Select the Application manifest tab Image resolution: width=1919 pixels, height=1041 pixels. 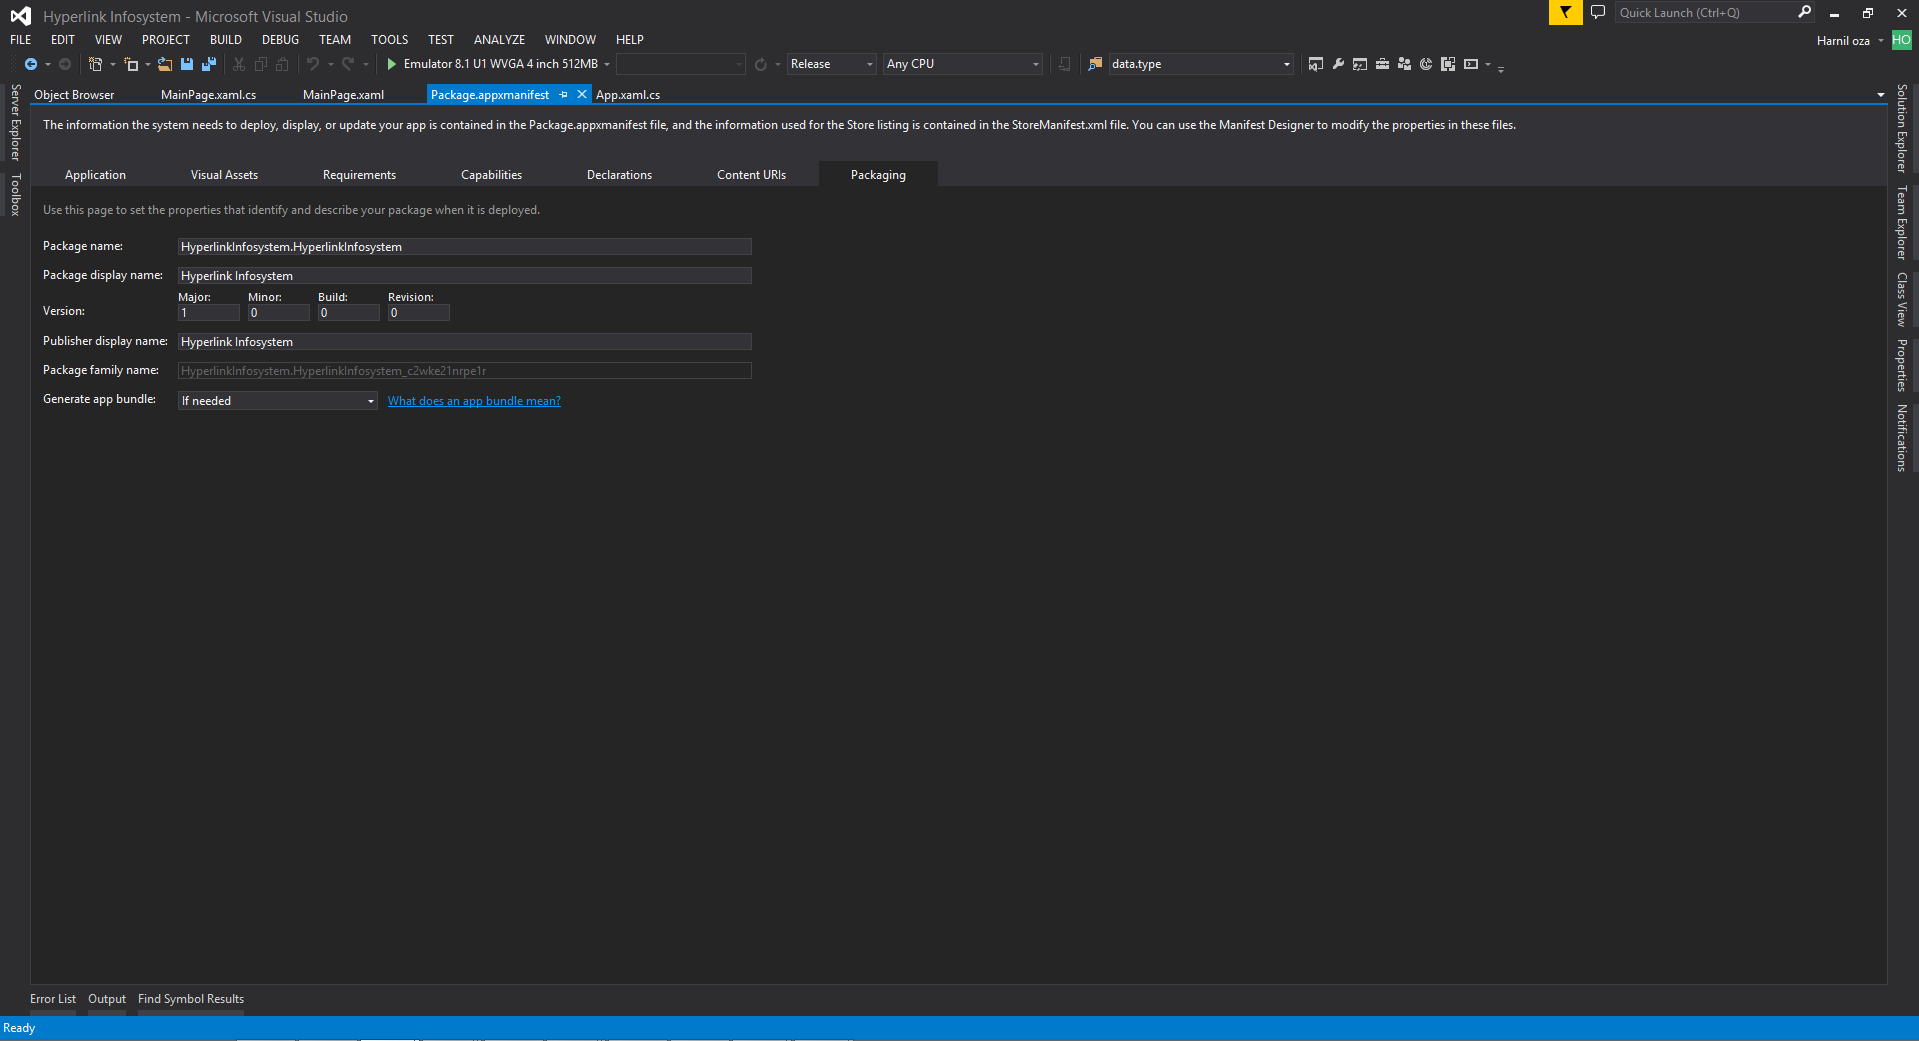(x=96, y=175)
